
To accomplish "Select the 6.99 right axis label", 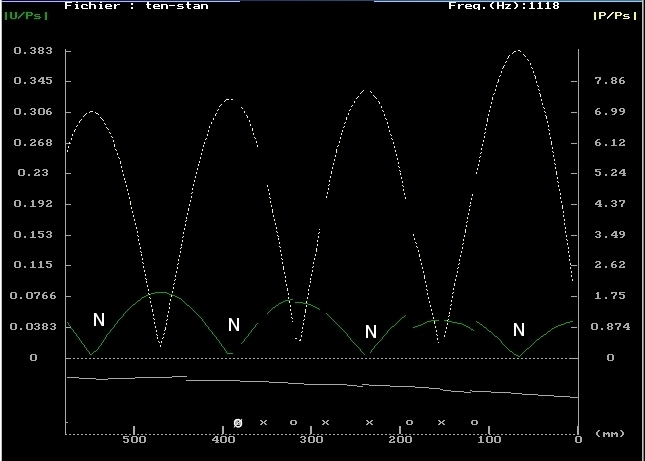I will pos(610,112).
